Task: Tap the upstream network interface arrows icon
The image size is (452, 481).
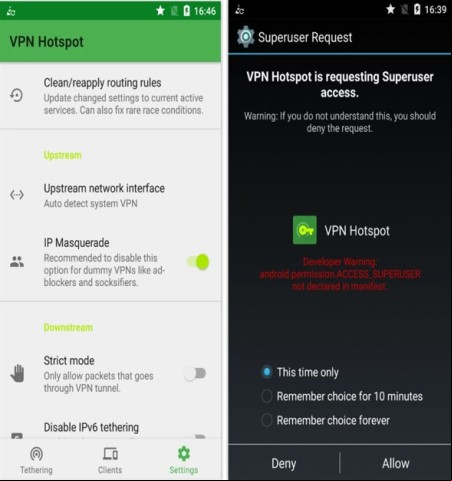Action: tap(17, 195)
